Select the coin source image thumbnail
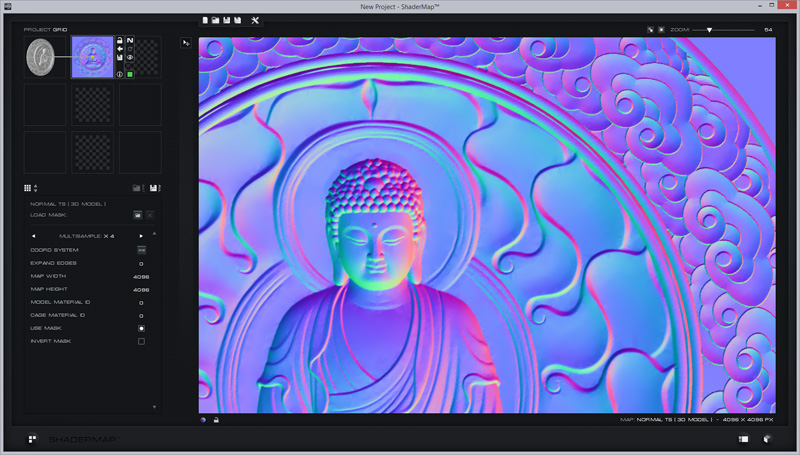The width and height of the screenshot is (800, 455). pos(40,57)
